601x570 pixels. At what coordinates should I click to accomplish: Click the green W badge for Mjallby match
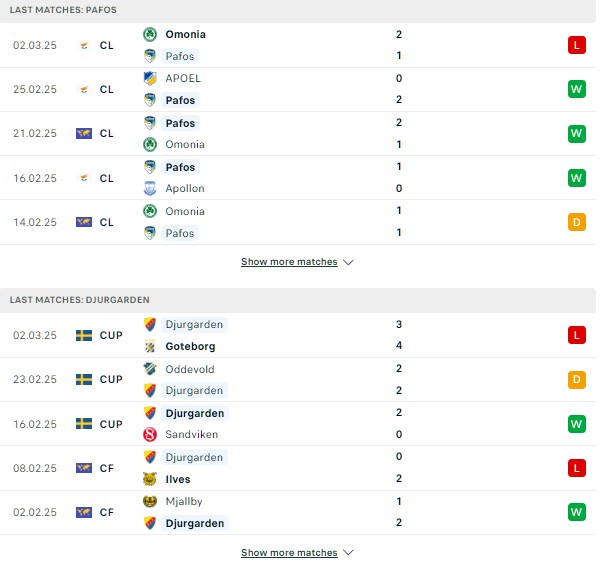[577, 512]
